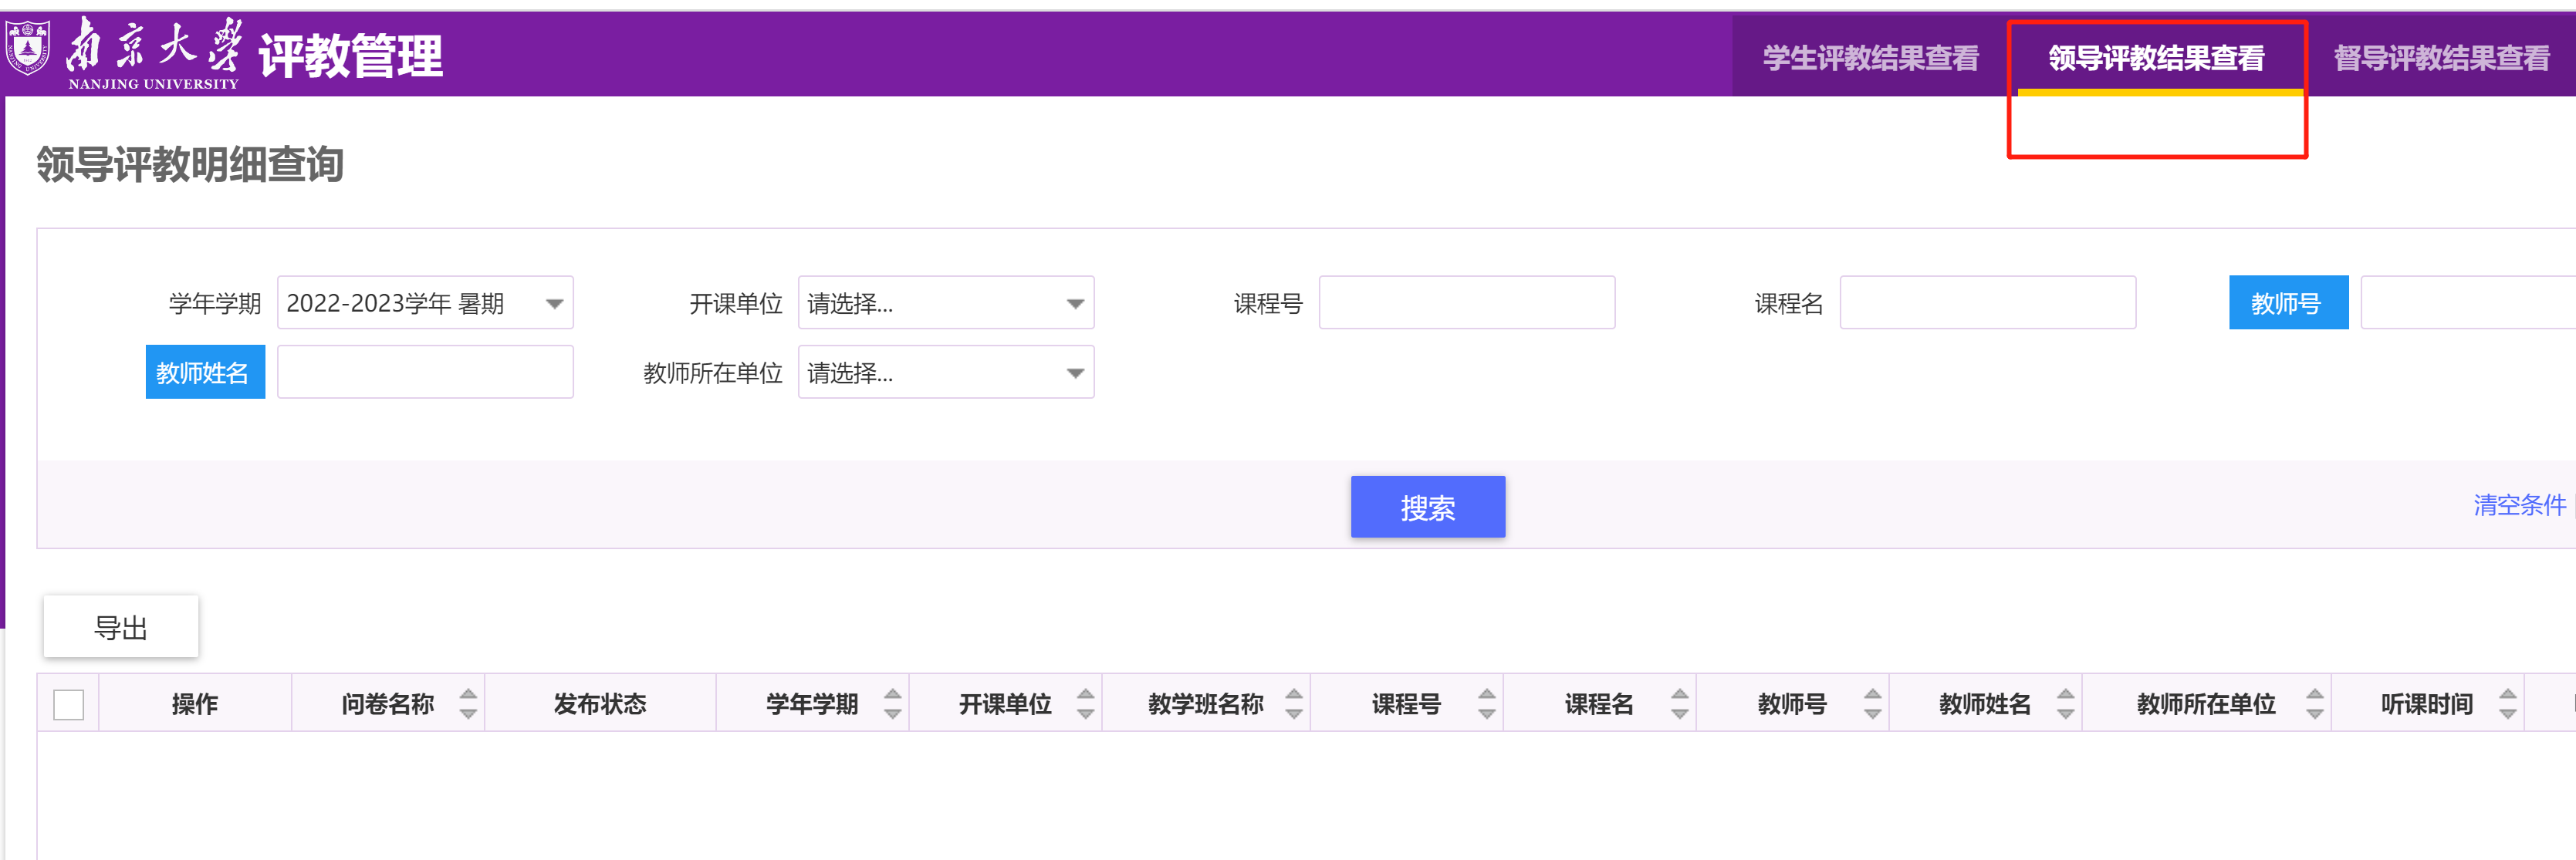Open the 学年学期 dropdown
The width and height of the screenshot is (2576, 860).
coord(425,303)
